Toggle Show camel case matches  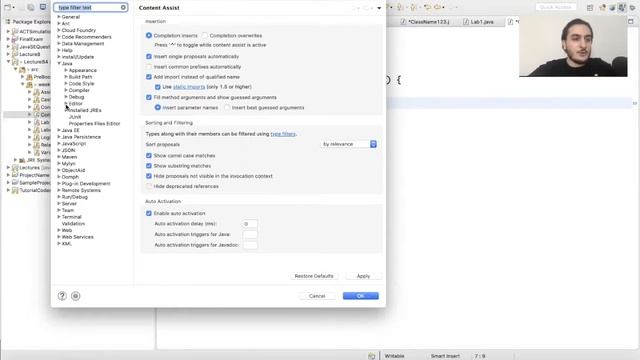point(149,156)
